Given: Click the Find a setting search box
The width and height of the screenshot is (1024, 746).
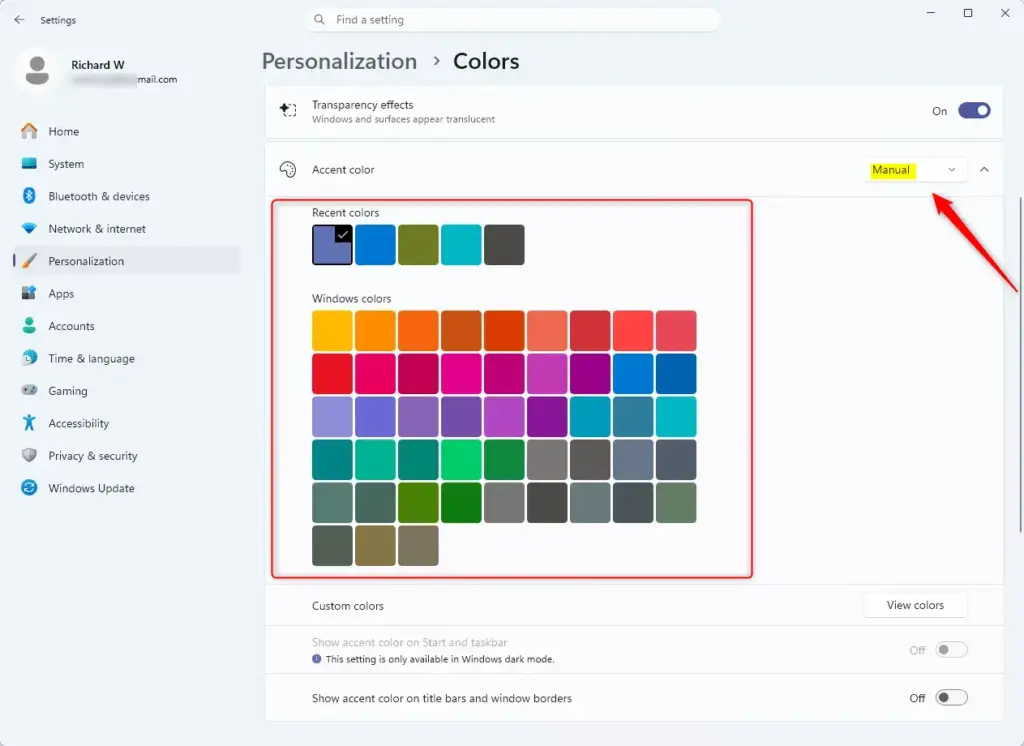Looking at the screenshot, I should pyautogui.click(x=513, y=20).
